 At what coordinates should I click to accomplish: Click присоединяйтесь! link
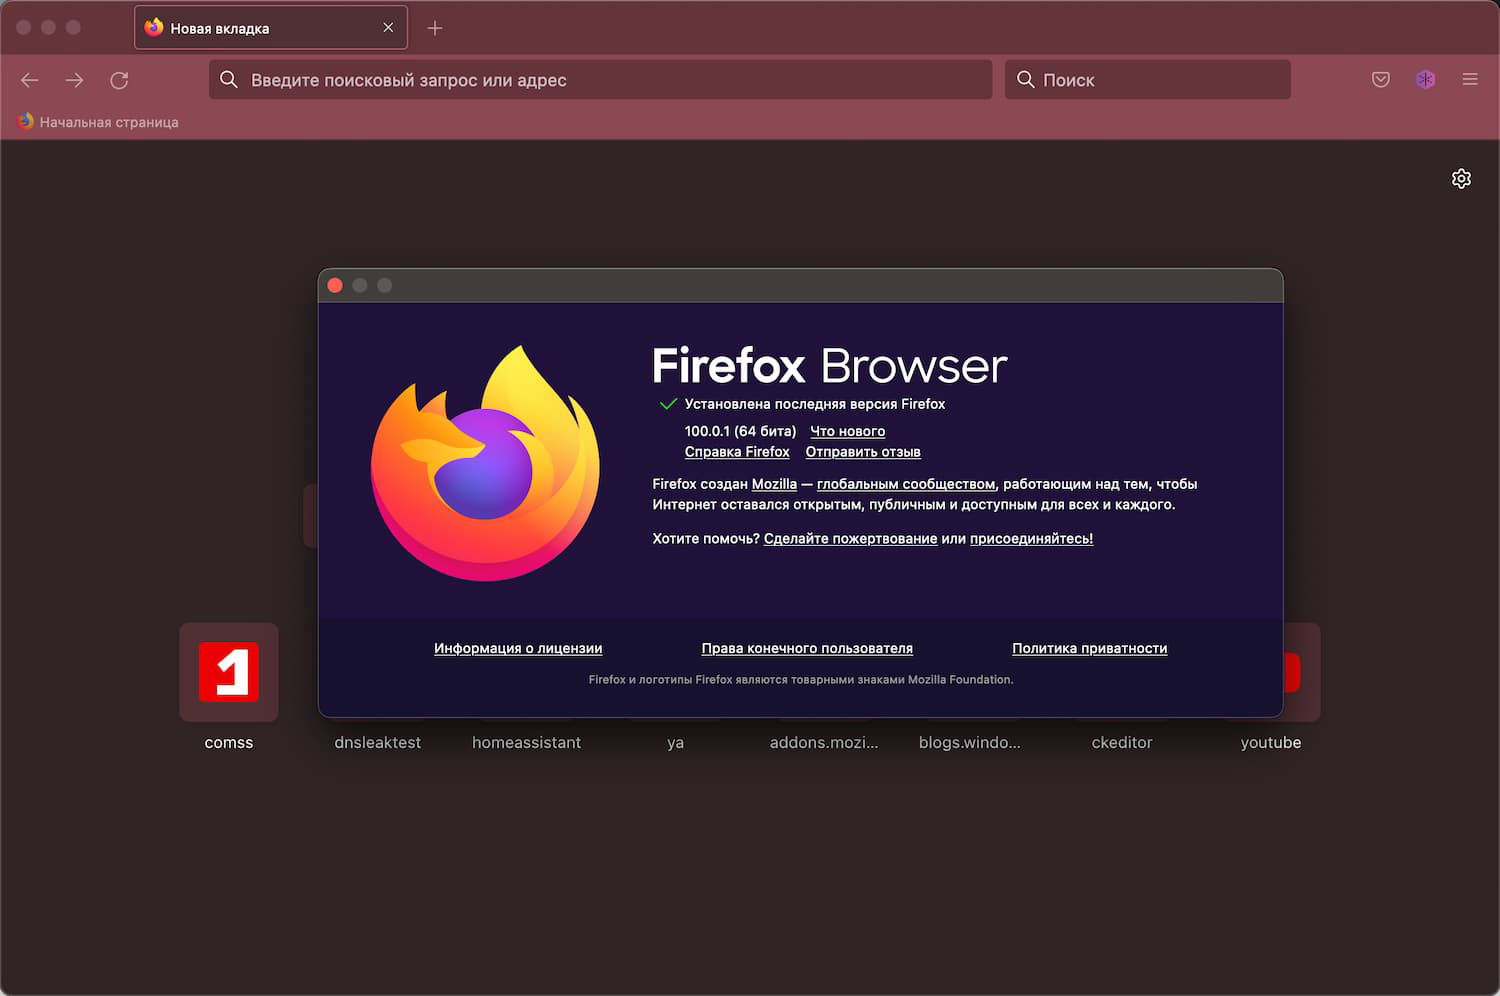point(1031,539)
